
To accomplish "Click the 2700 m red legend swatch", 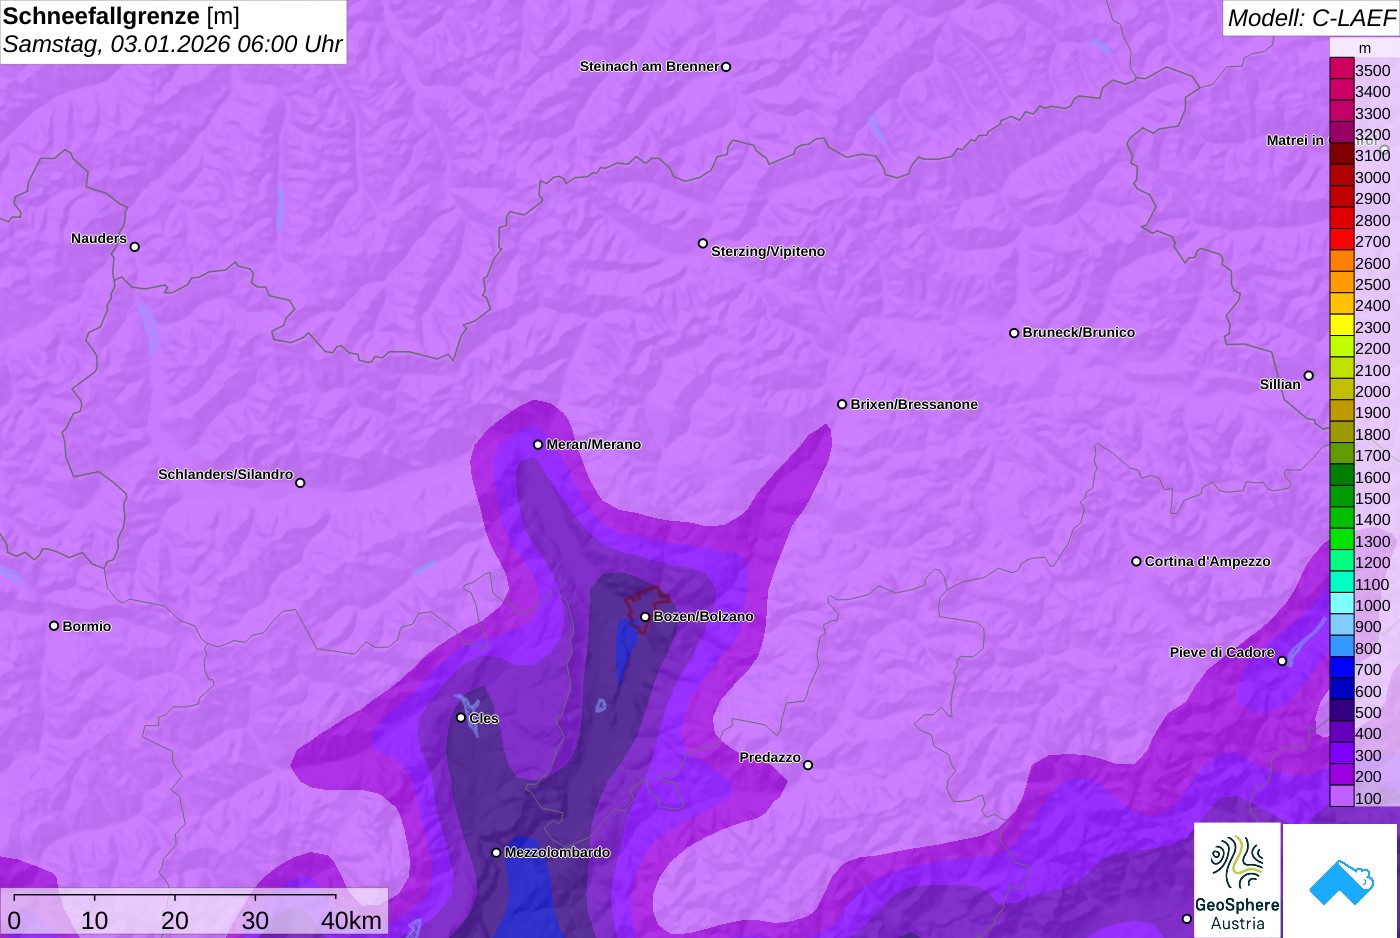I will coord(1342,240).
